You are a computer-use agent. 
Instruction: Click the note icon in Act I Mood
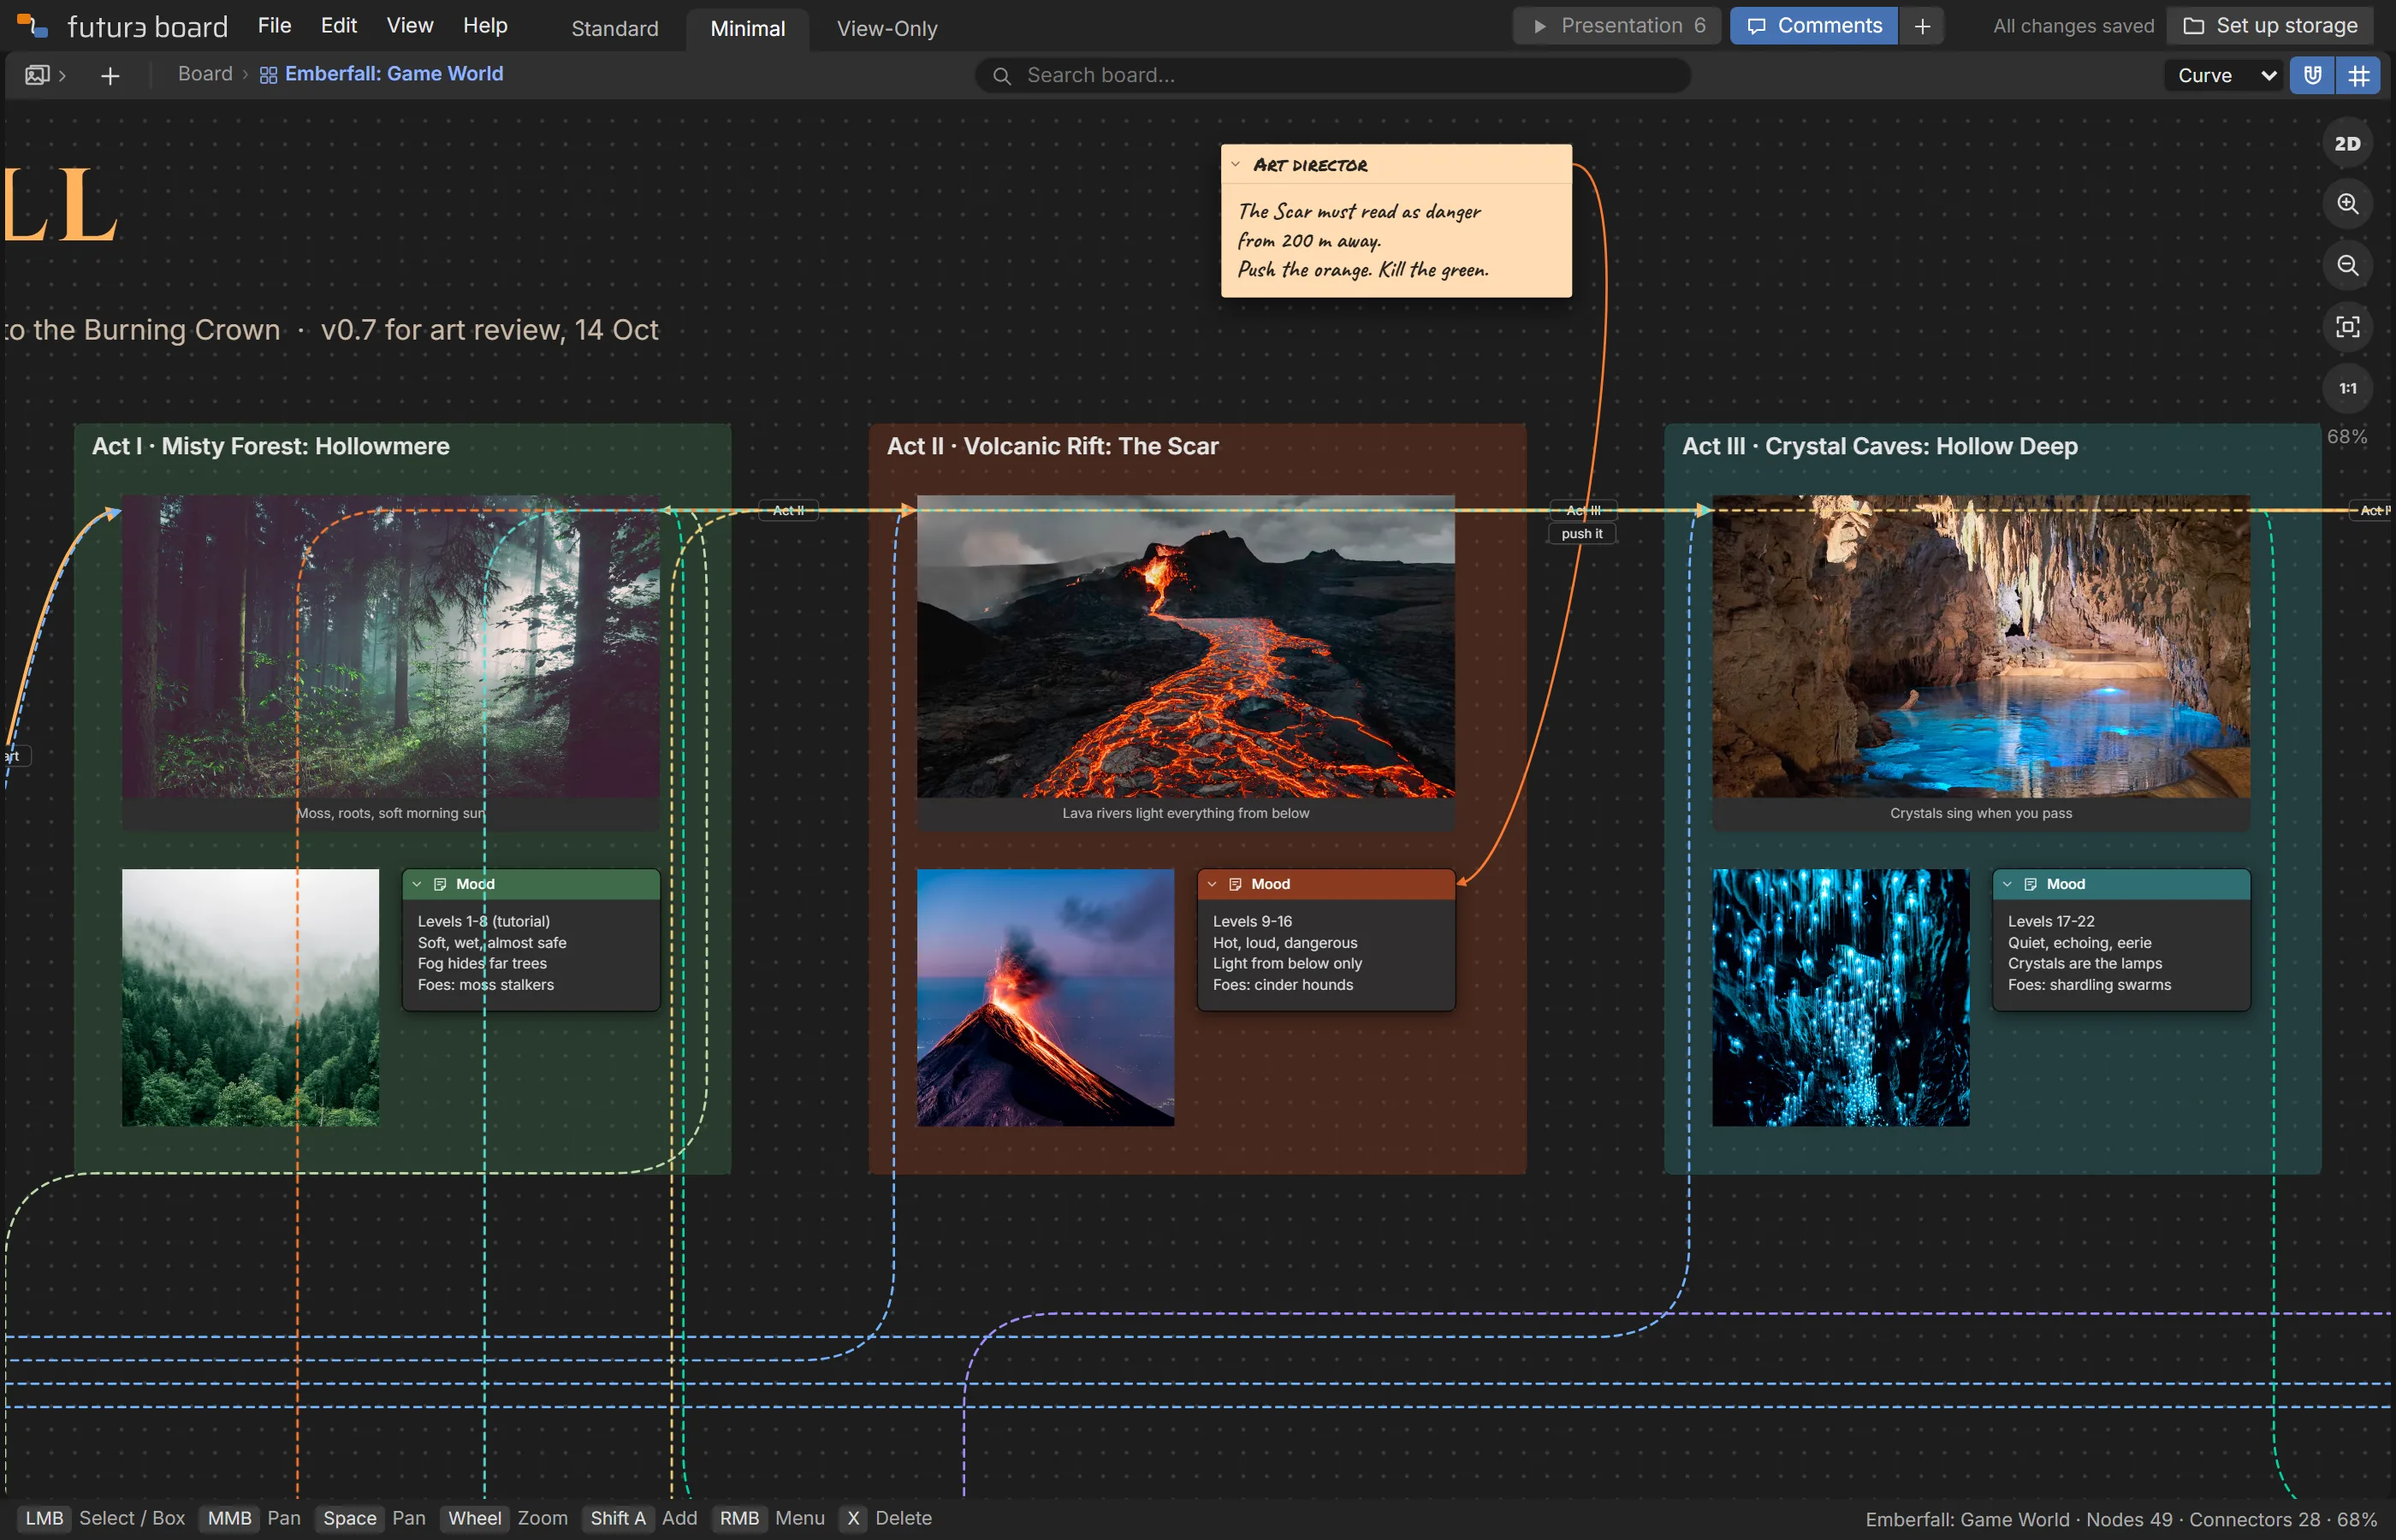(440, 884)
